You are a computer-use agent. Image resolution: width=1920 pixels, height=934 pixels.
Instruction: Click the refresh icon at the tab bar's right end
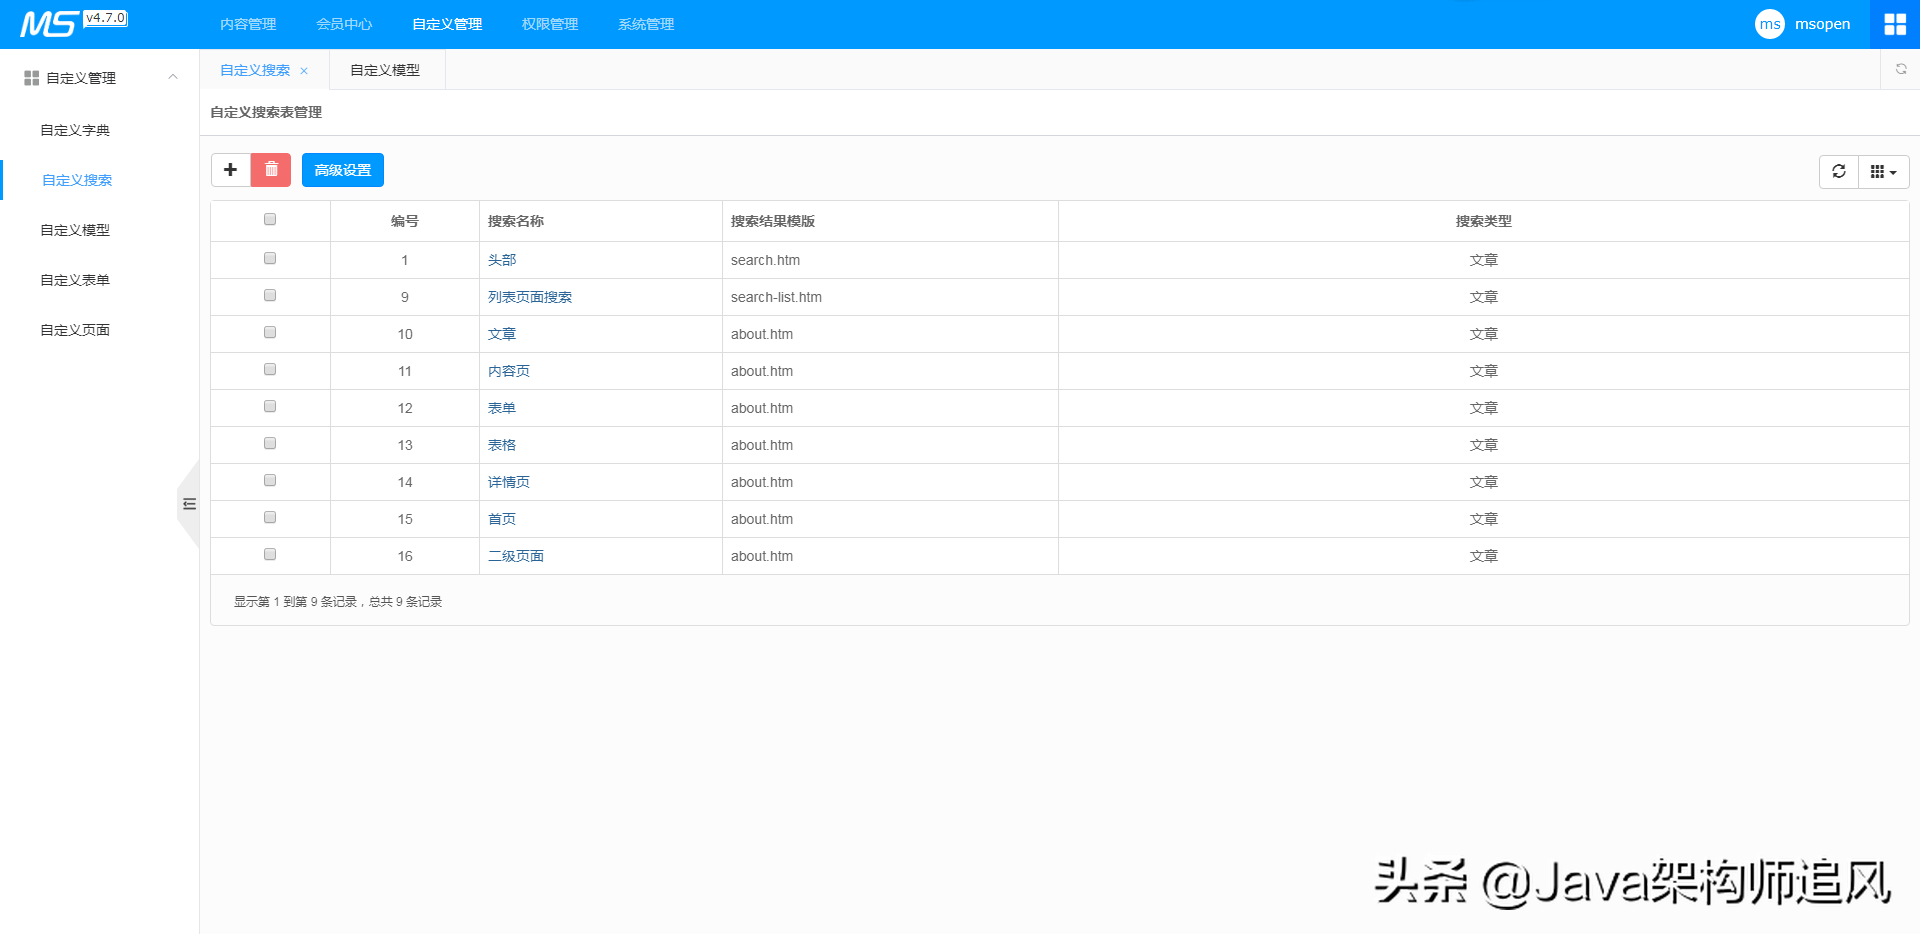tap(1901, 69)
